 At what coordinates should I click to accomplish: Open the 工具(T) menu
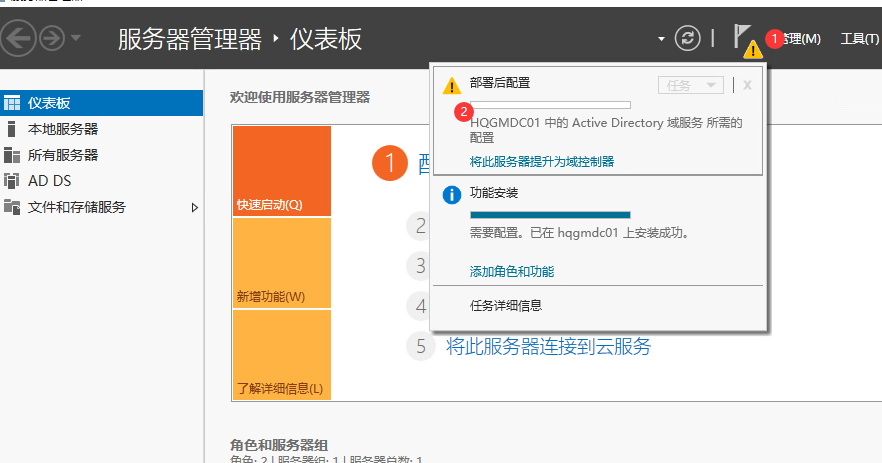pyautogui.click(x=860, y=39)
